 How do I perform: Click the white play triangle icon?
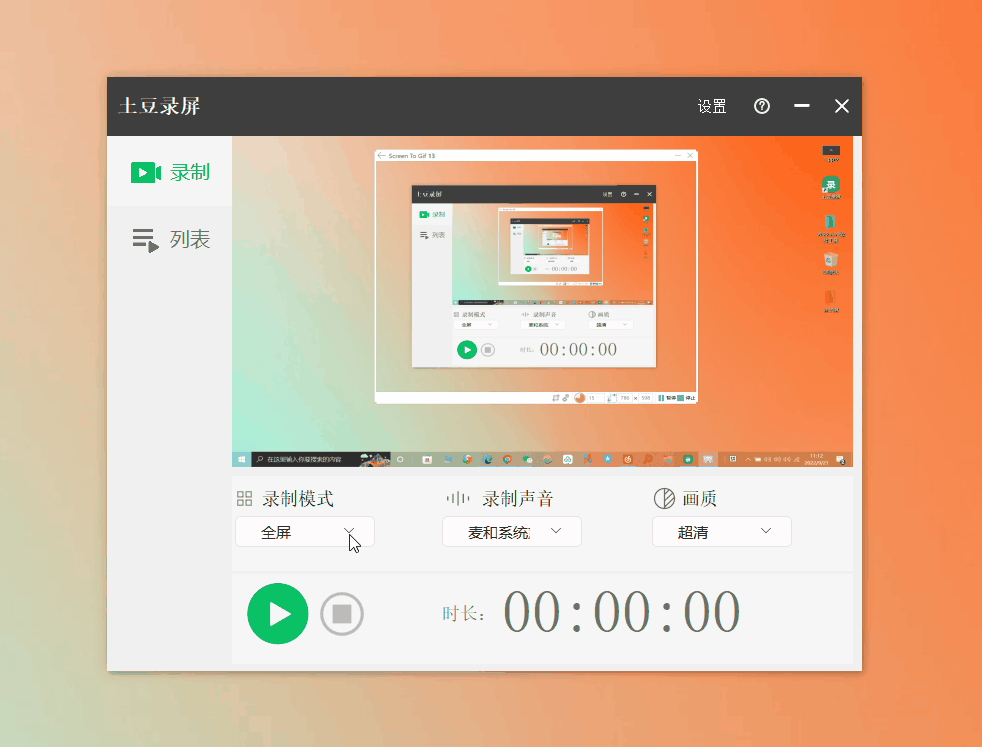(x=280, y=614)
